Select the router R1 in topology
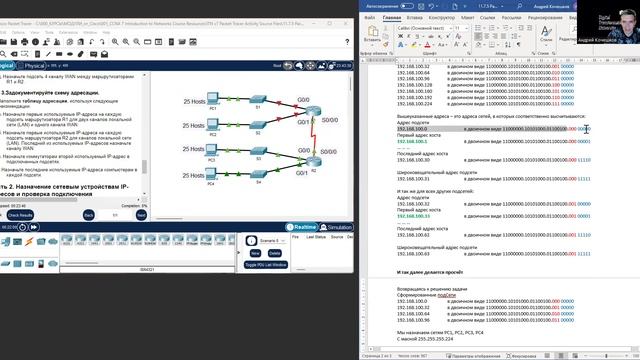 [x=313, y=111]
